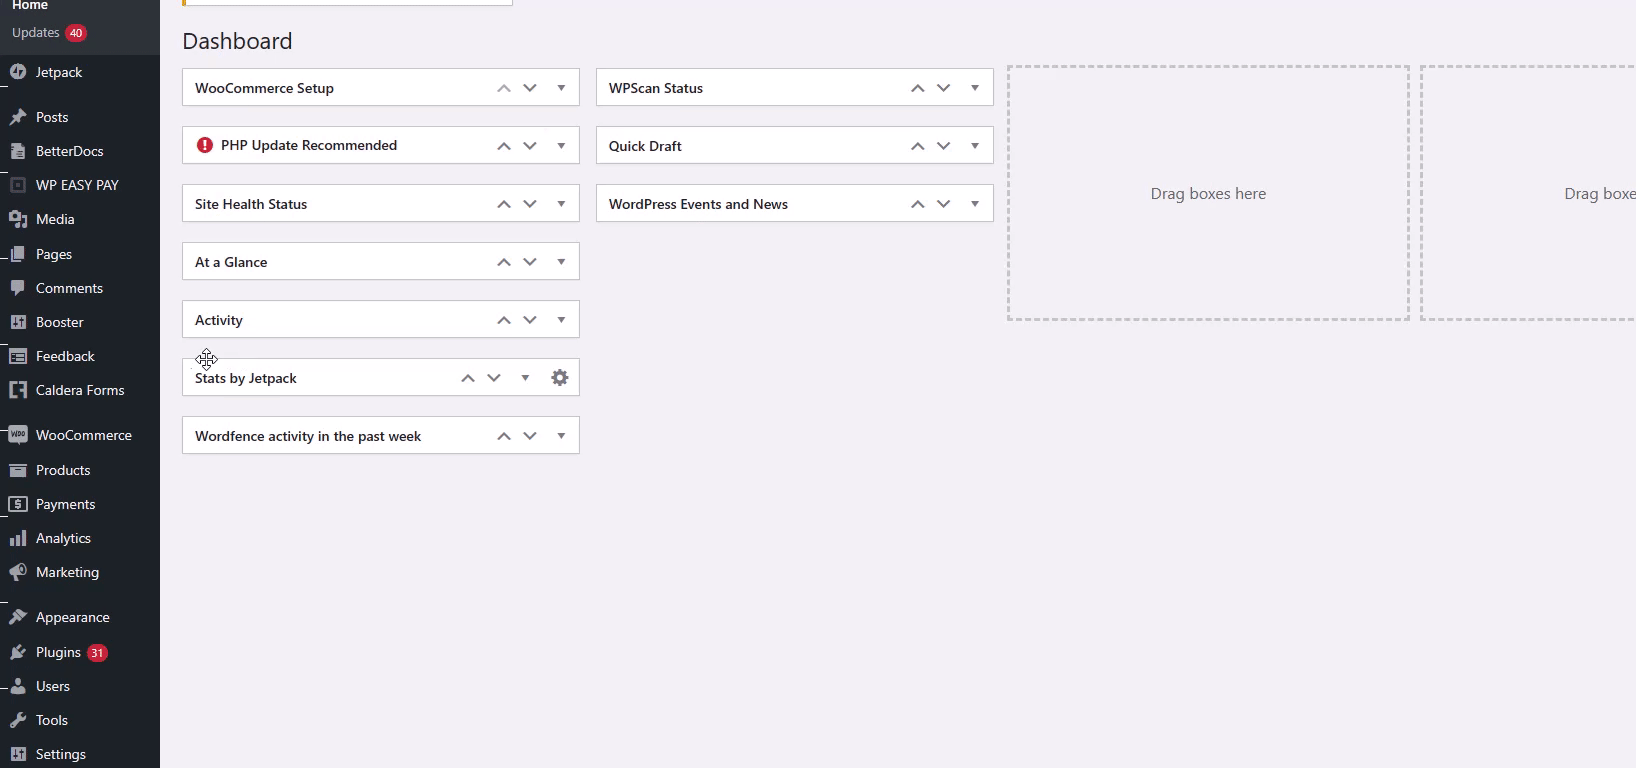This screenshot has height=768, width=1636.
Task: Click the Stats by Jetpack title
Action: 246,378
